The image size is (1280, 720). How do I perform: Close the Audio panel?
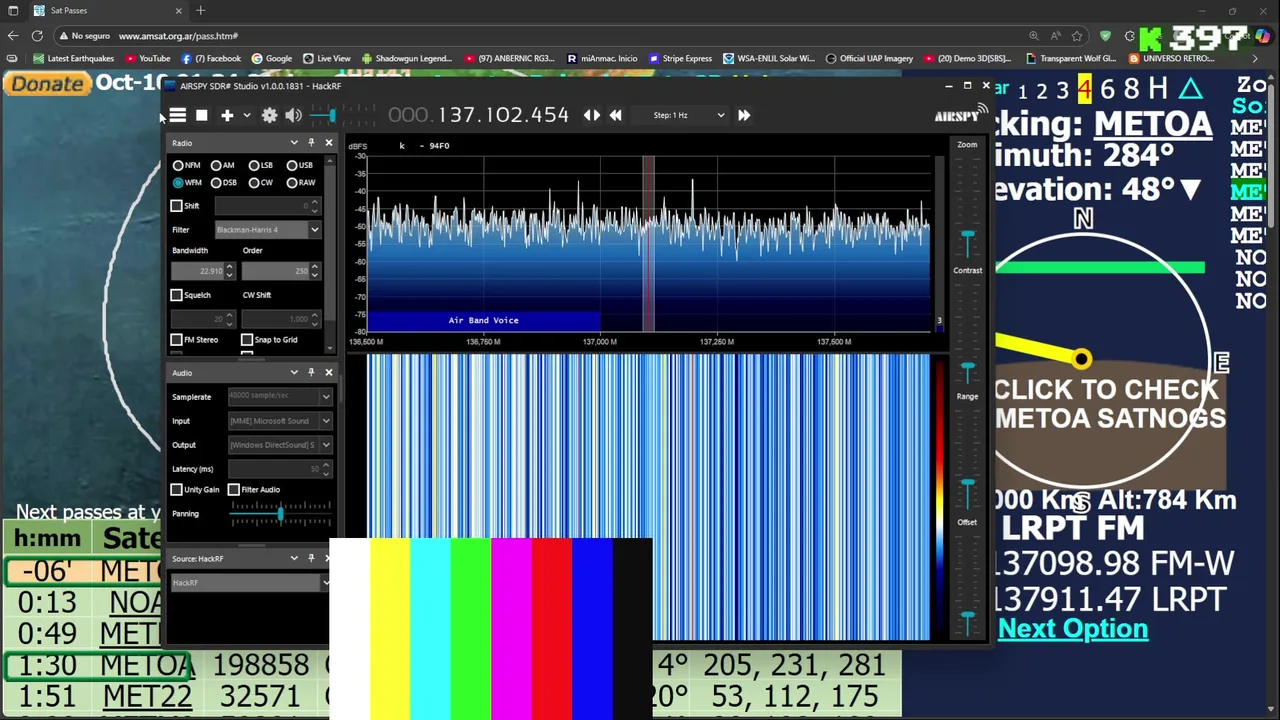[x=328, y=373]
